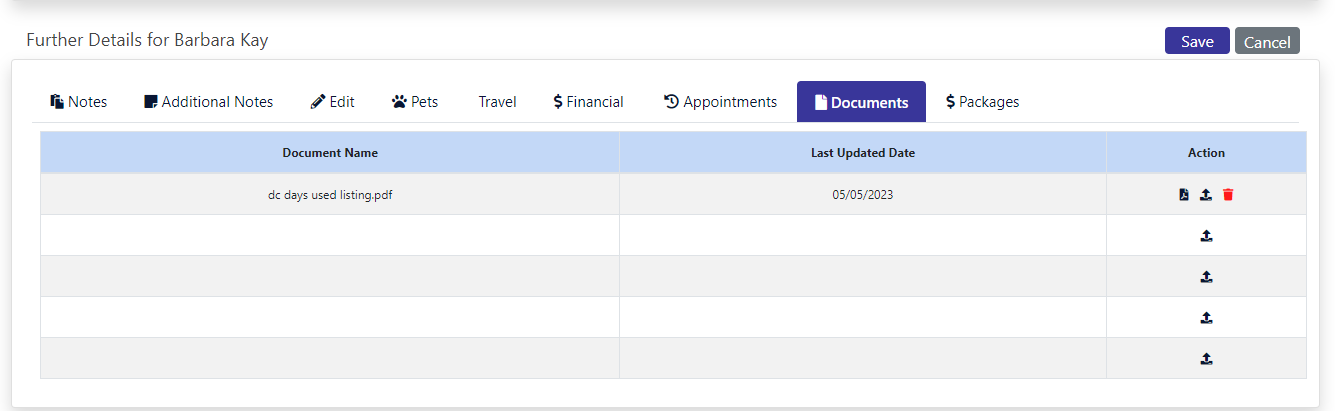Save Barbara Kay's details
This screenshot has width=1335, height=411.
1197,41
